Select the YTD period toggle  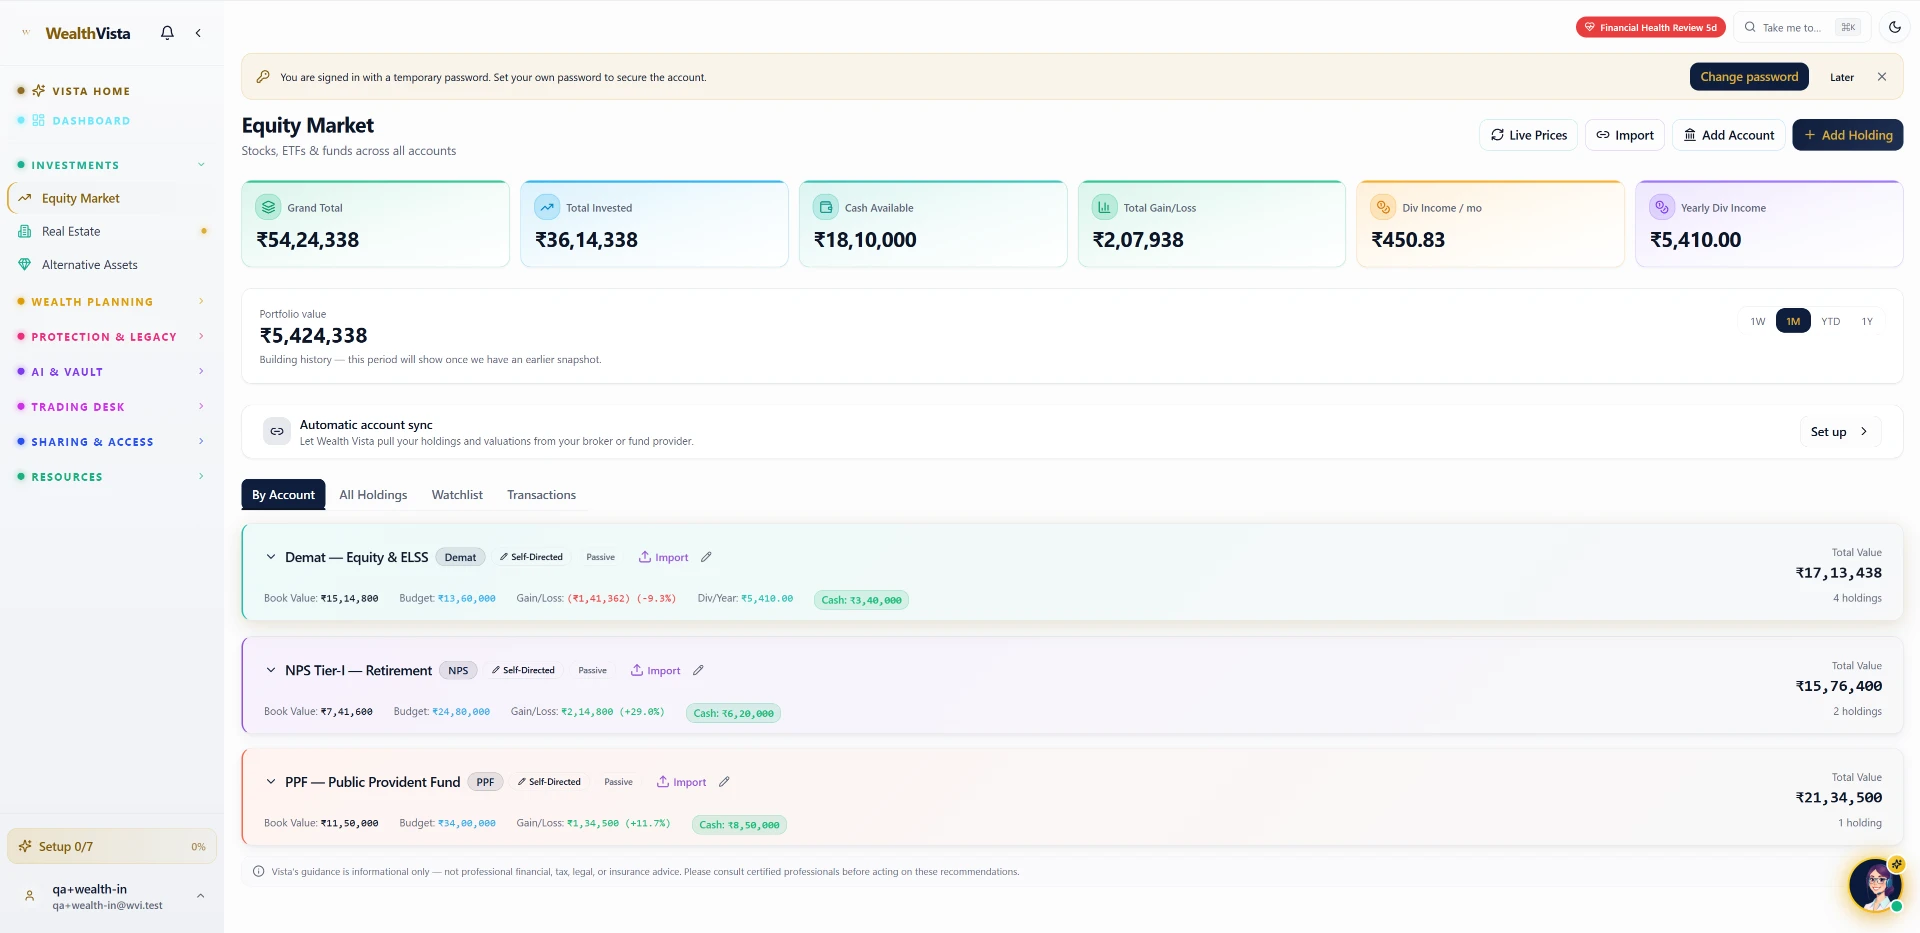pos(1830,321)
